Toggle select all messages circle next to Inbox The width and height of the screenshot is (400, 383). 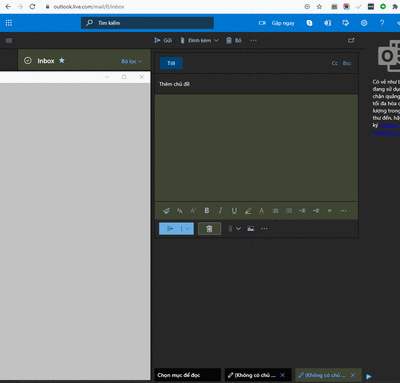[x=28, y=61]
